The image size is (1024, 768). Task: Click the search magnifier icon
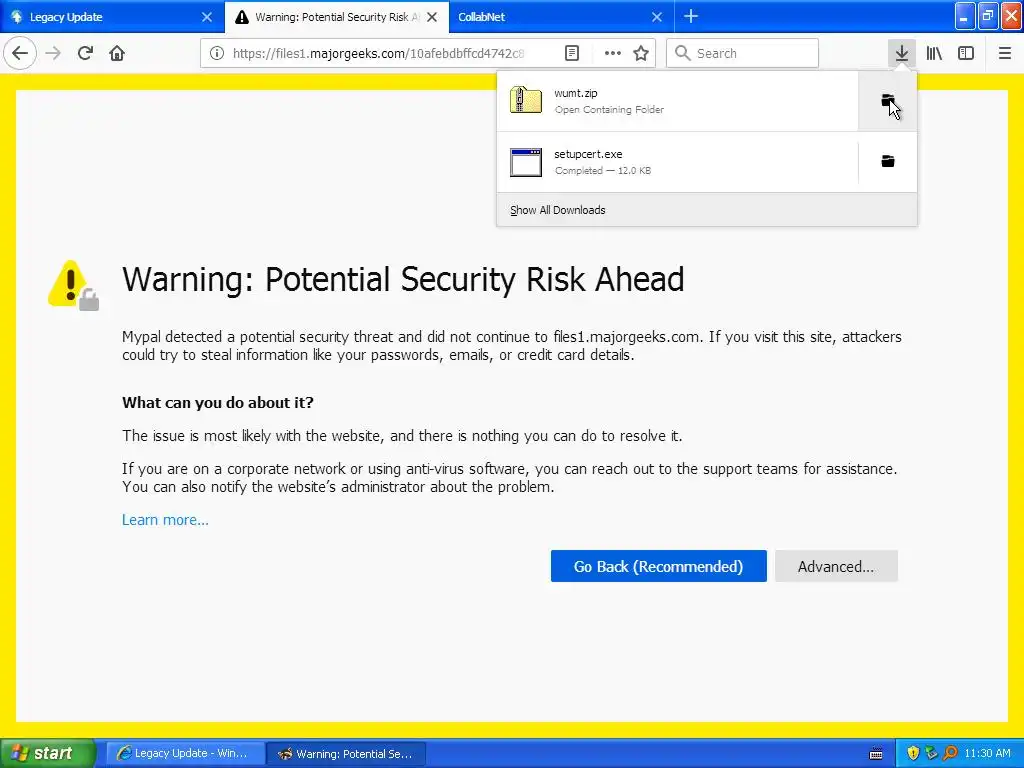pyautogui.click(x=682, y=53)
